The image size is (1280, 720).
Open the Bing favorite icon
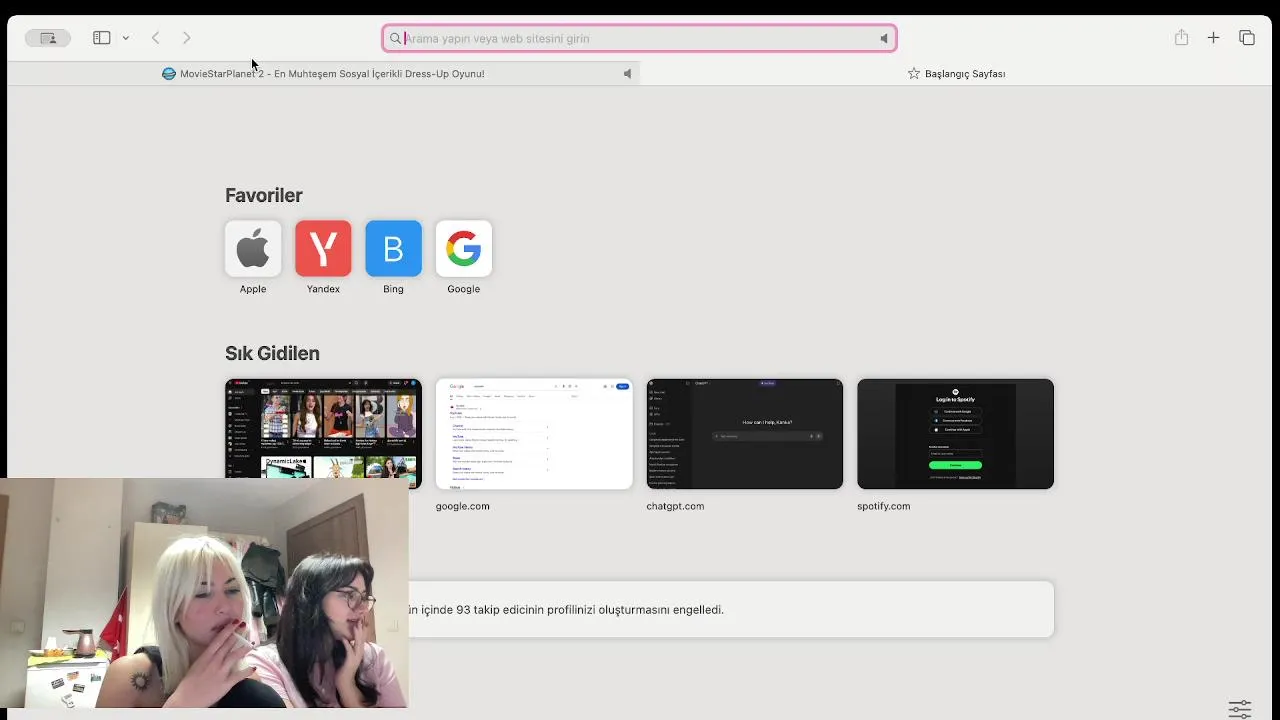[x=393, y=248]
